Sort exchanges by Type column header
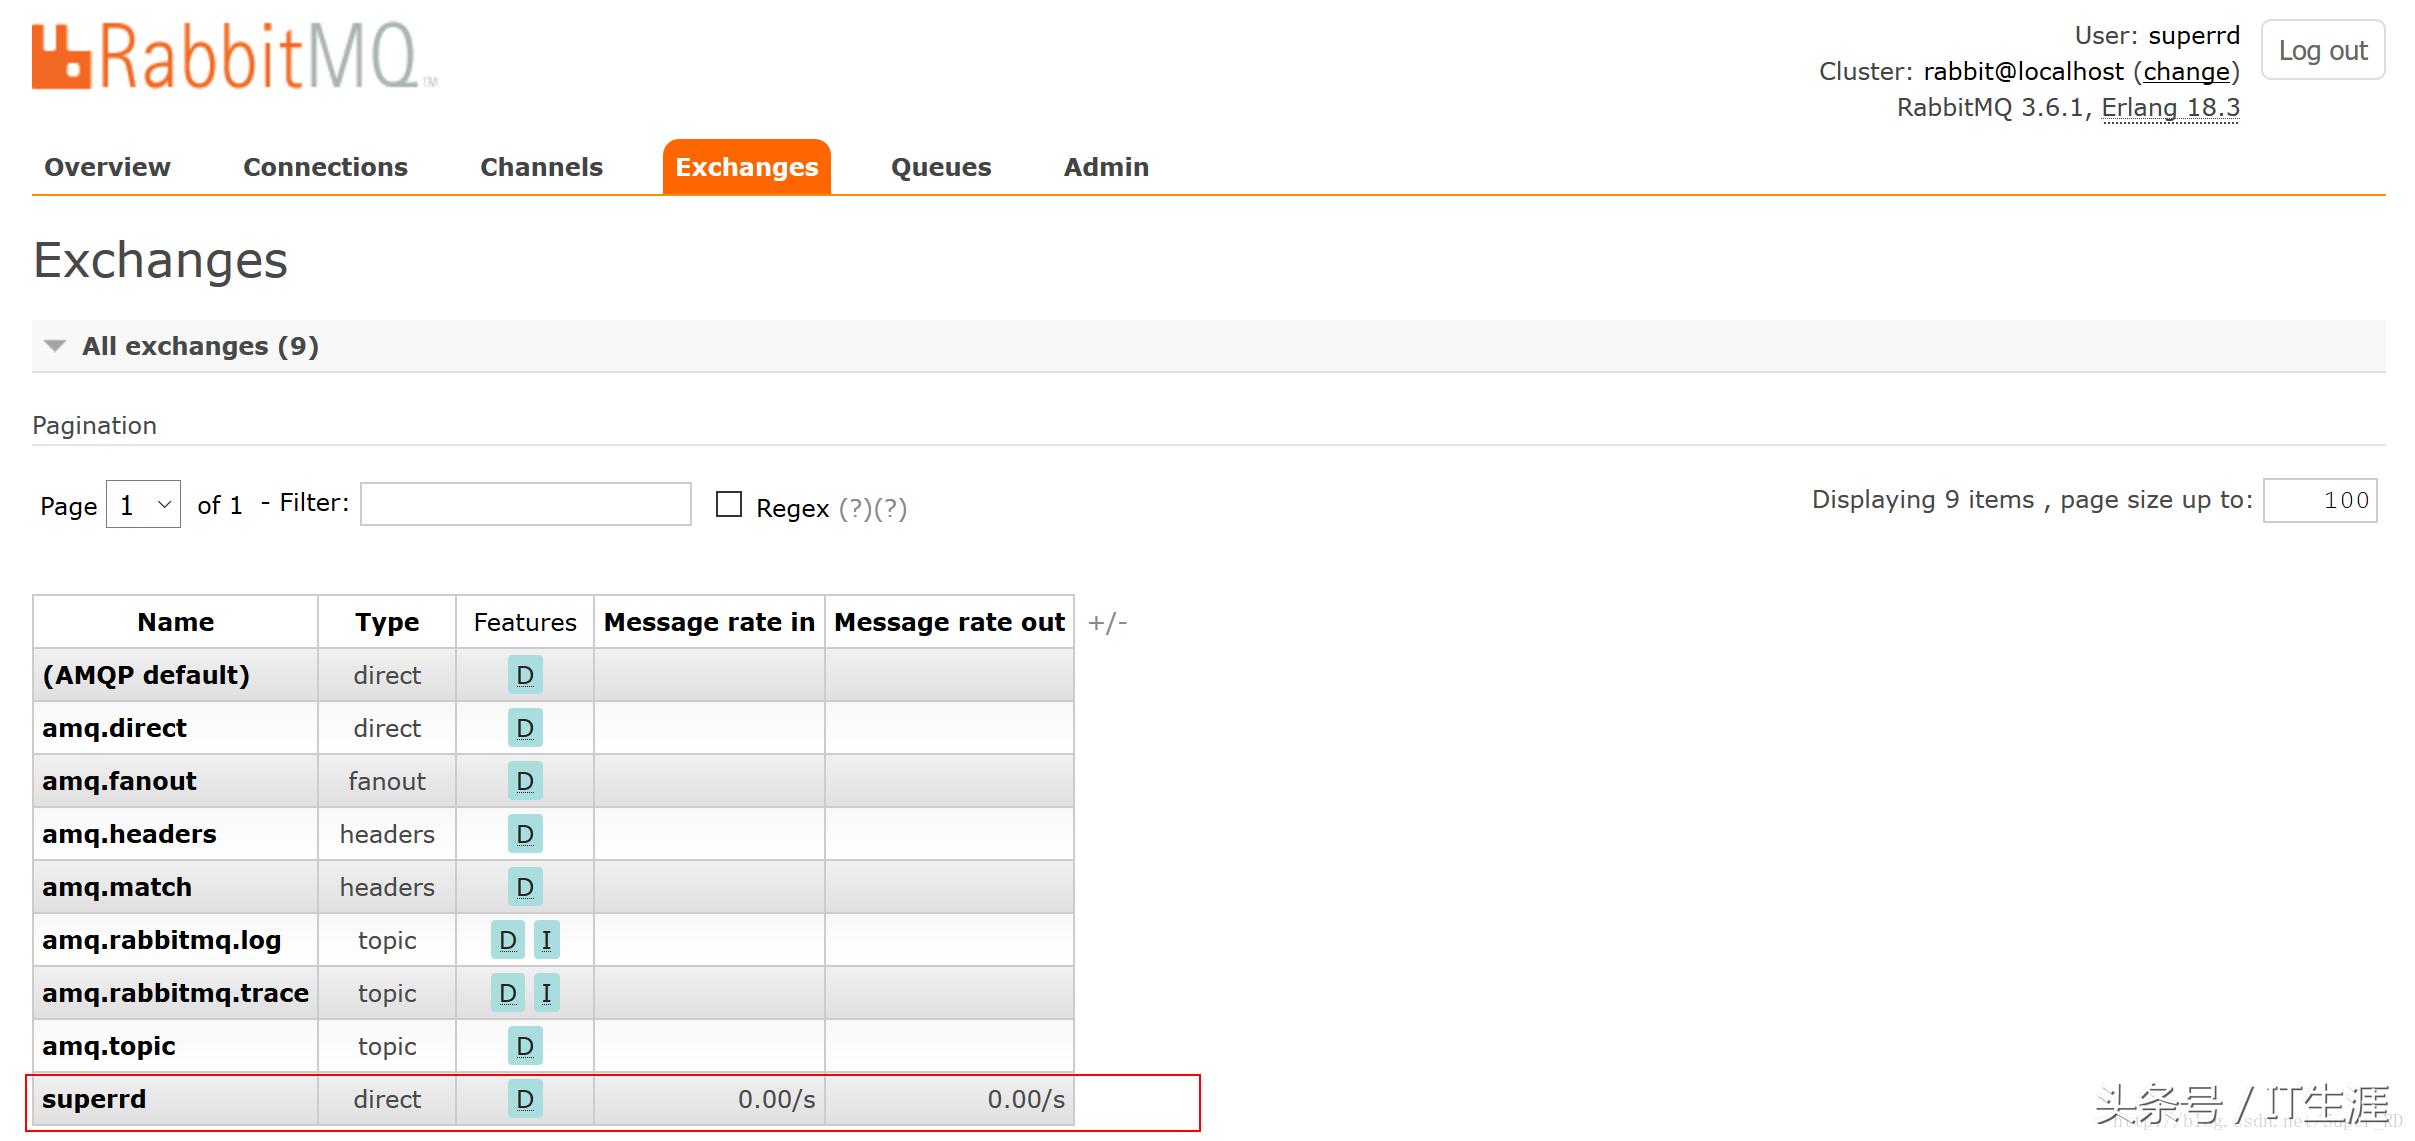The height and width of the screenshot is (1141, 2415). [x=386, y=622]
